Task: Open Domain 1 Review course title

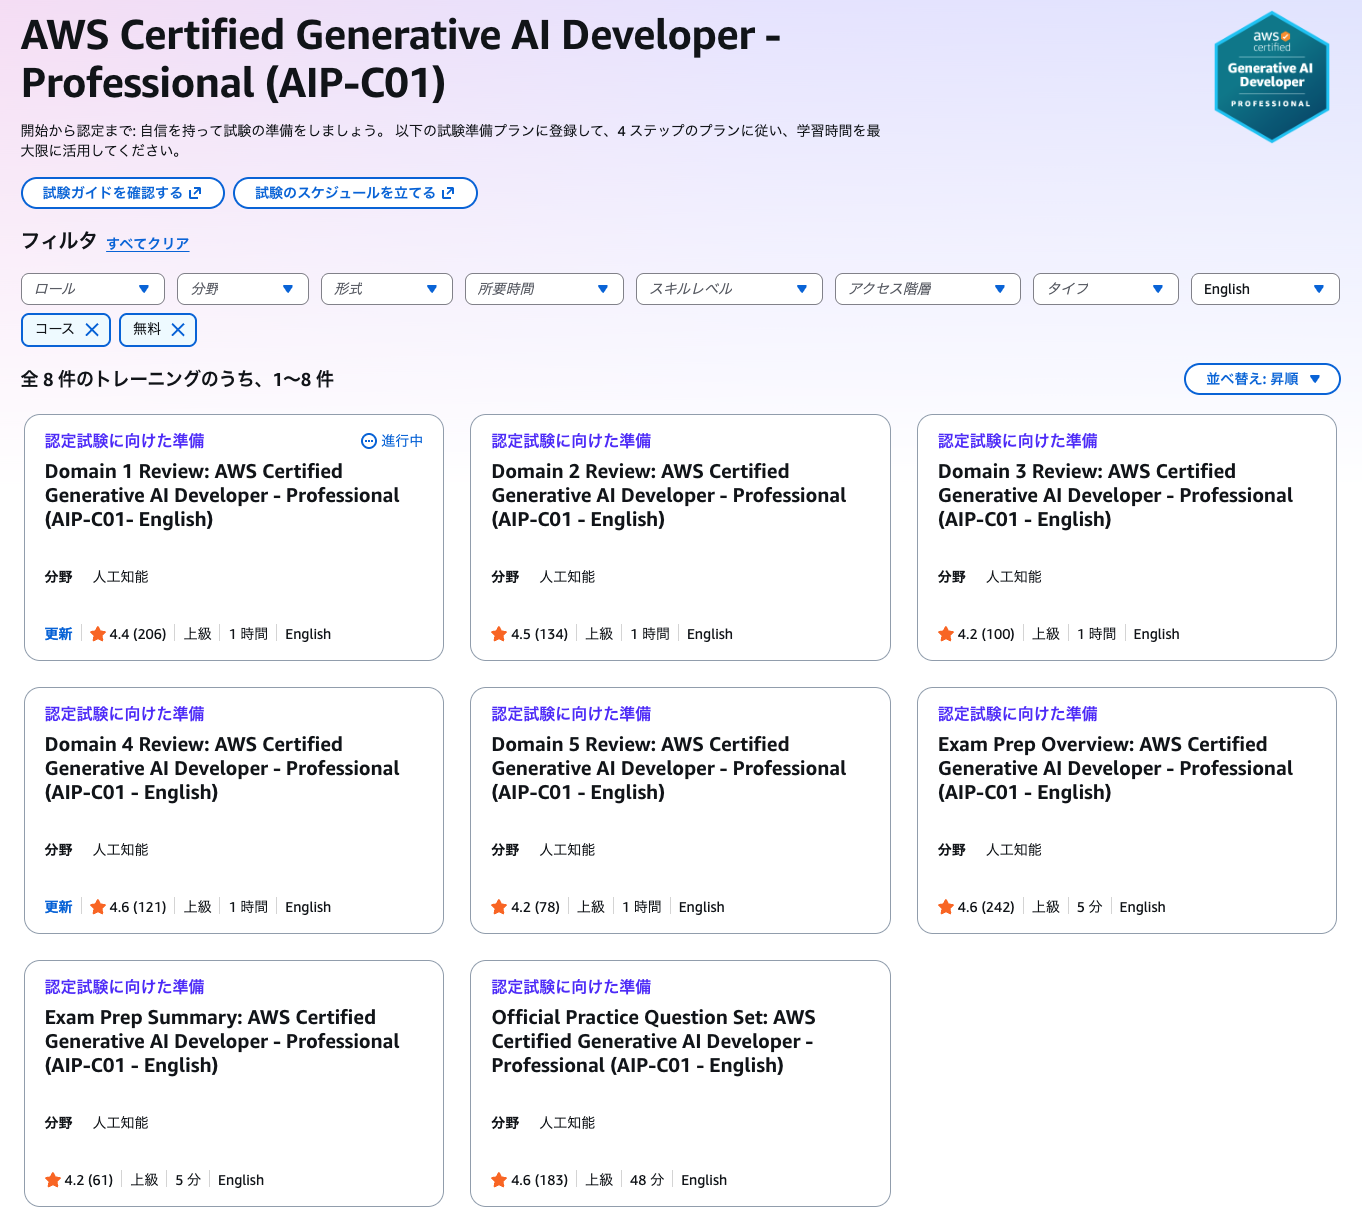Action: 222,495
